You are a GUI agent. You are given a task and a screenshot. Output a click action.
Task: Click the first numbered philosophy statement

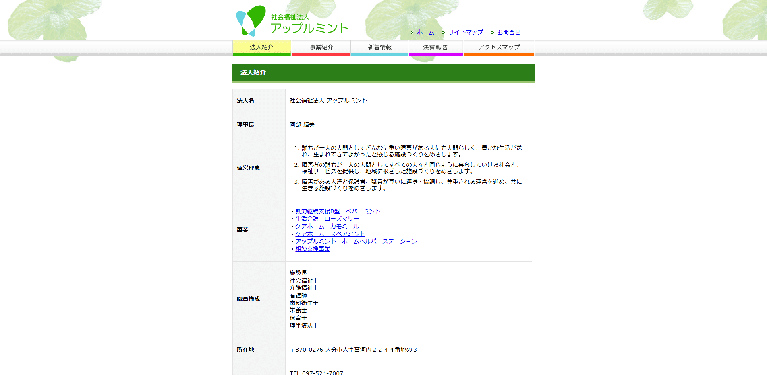coord(412,150)
